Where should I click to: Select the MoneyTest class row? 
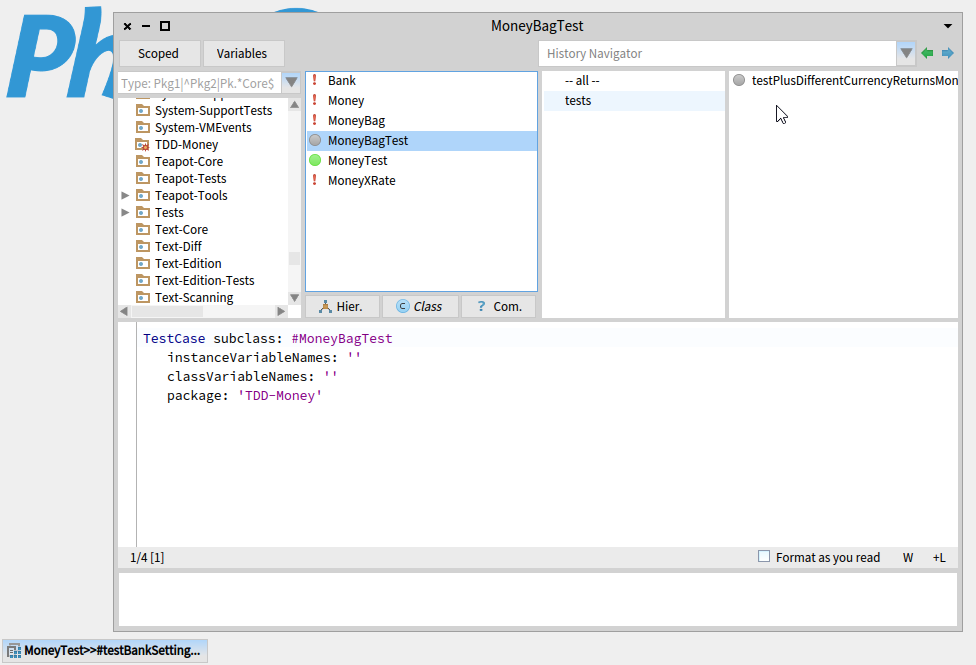421,161
